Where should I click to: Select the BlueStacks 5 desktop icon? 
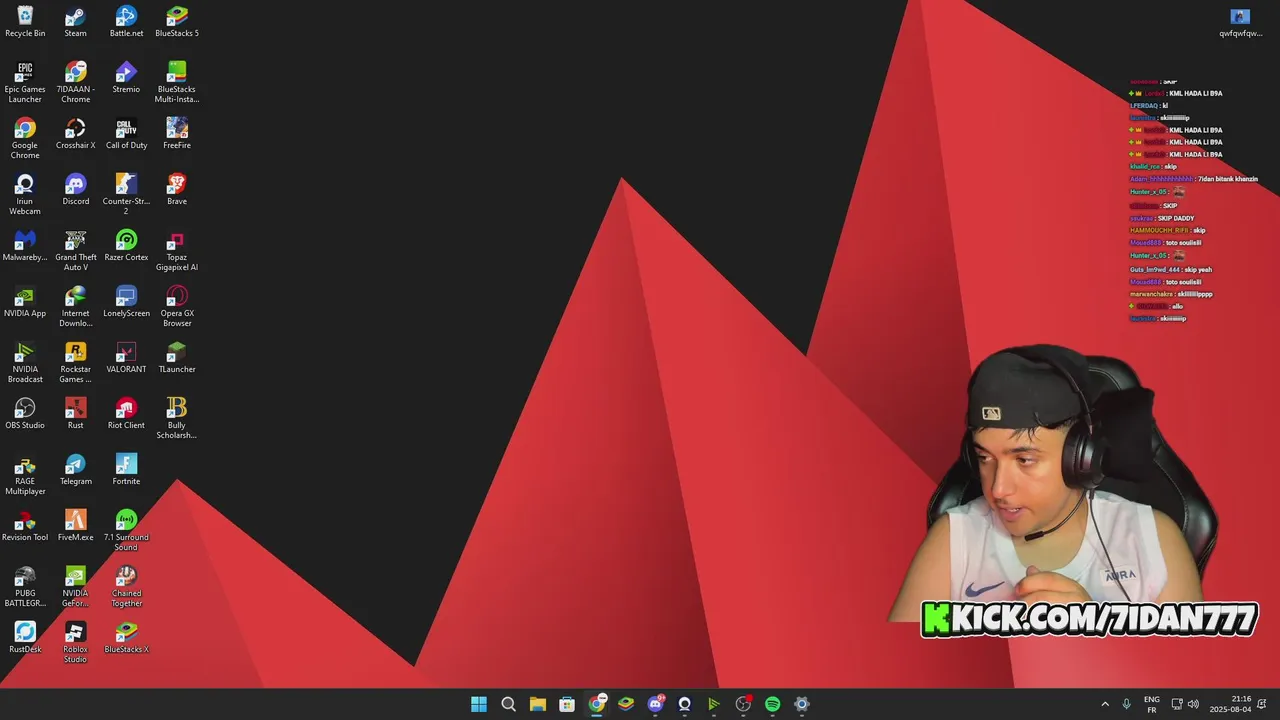tap(177, 22)
